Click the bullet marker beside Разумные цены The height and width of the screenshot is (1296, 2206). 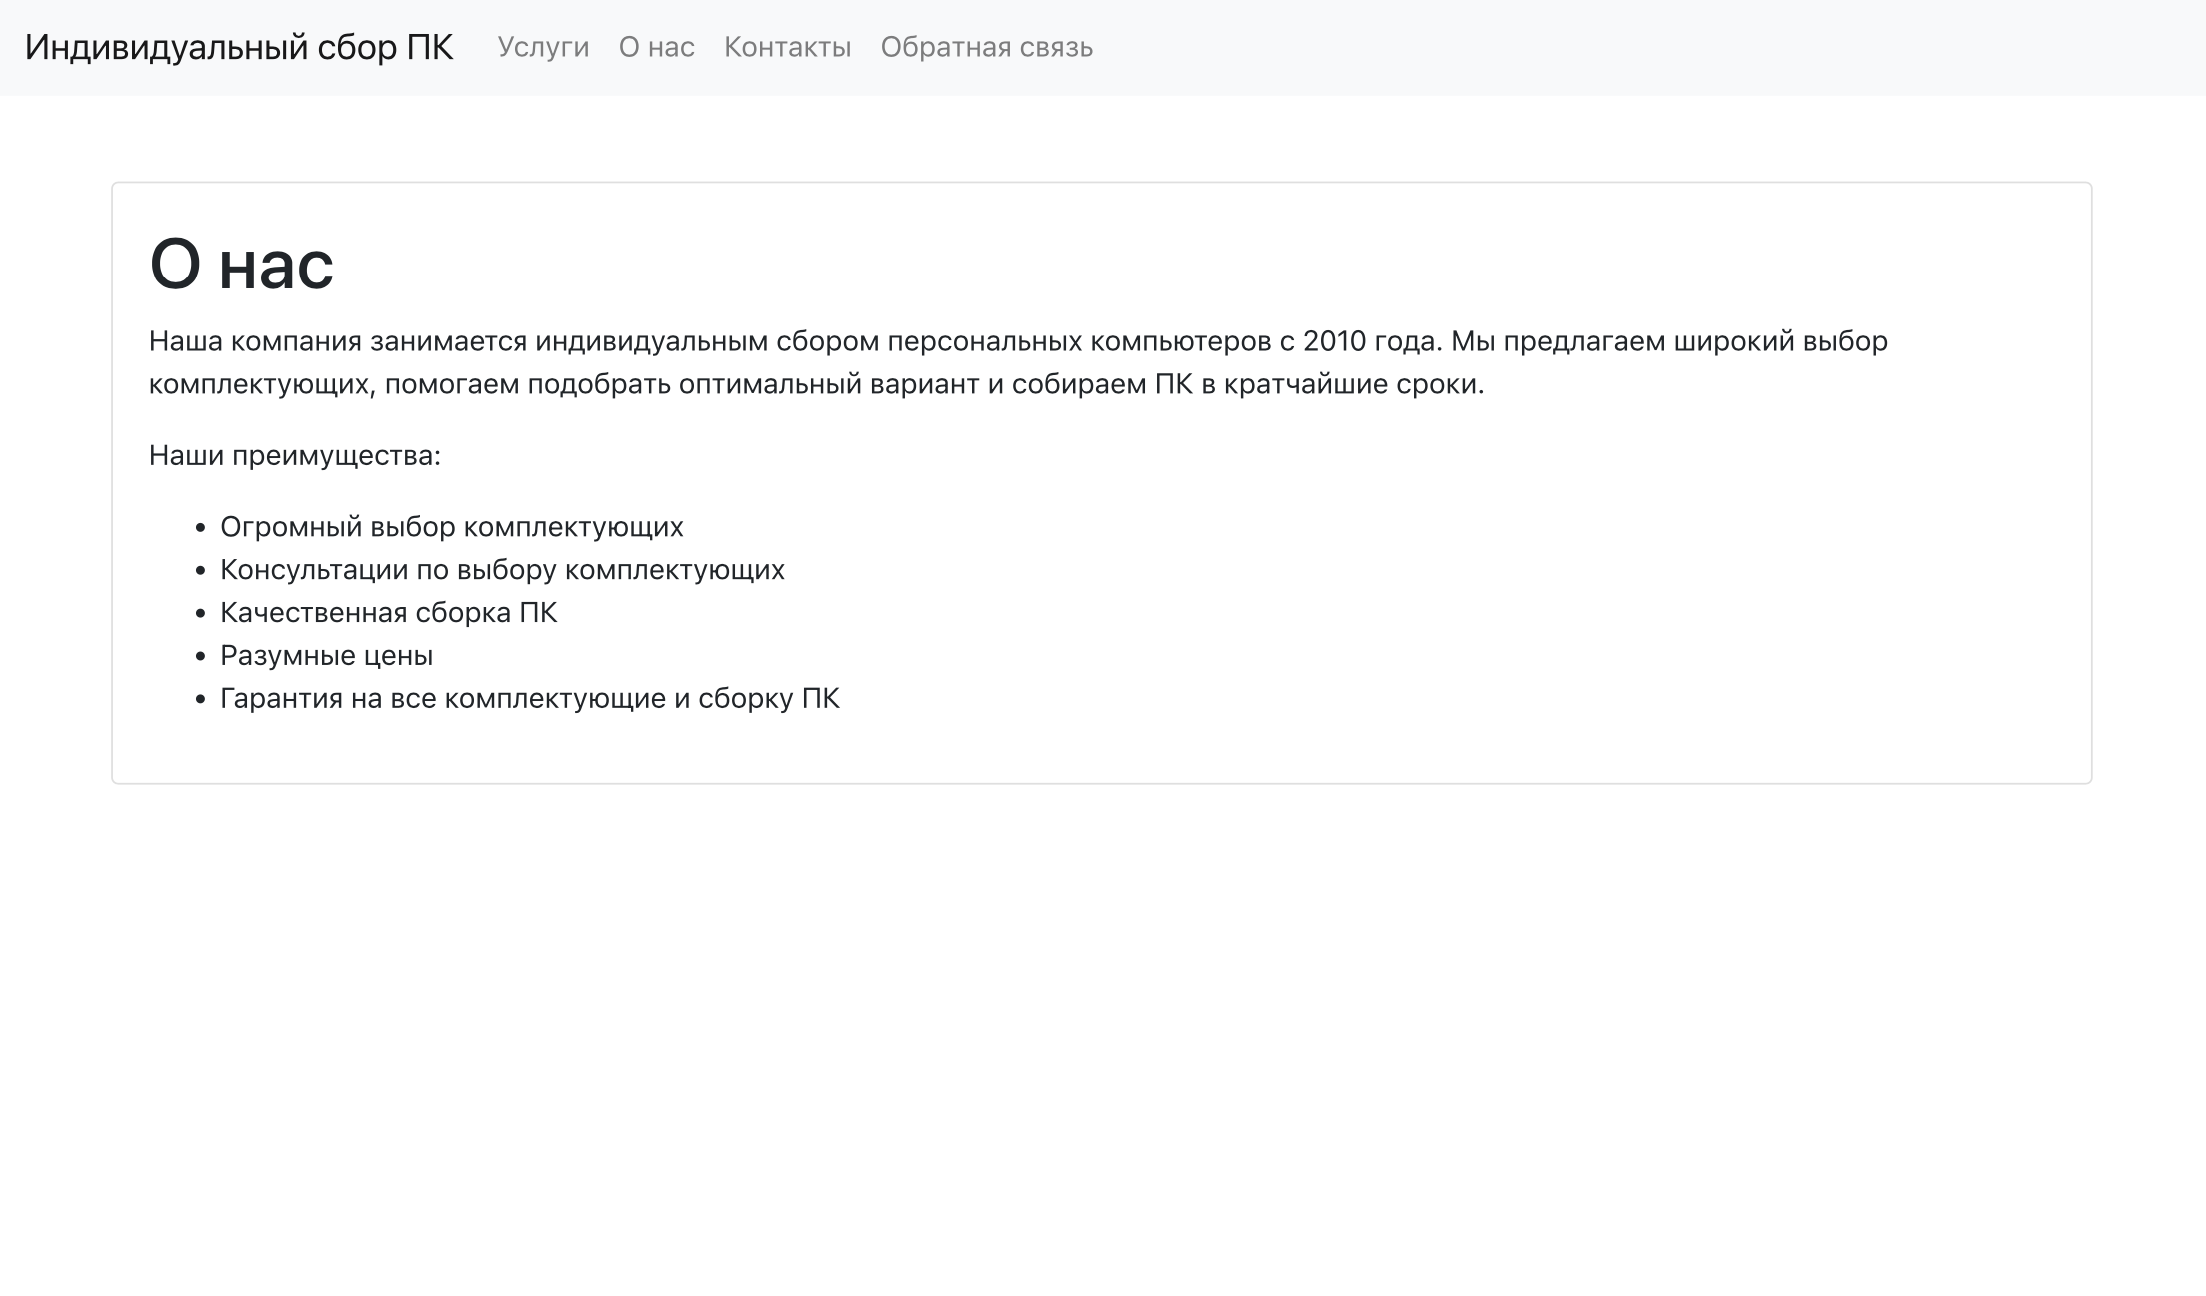(201, 655)
